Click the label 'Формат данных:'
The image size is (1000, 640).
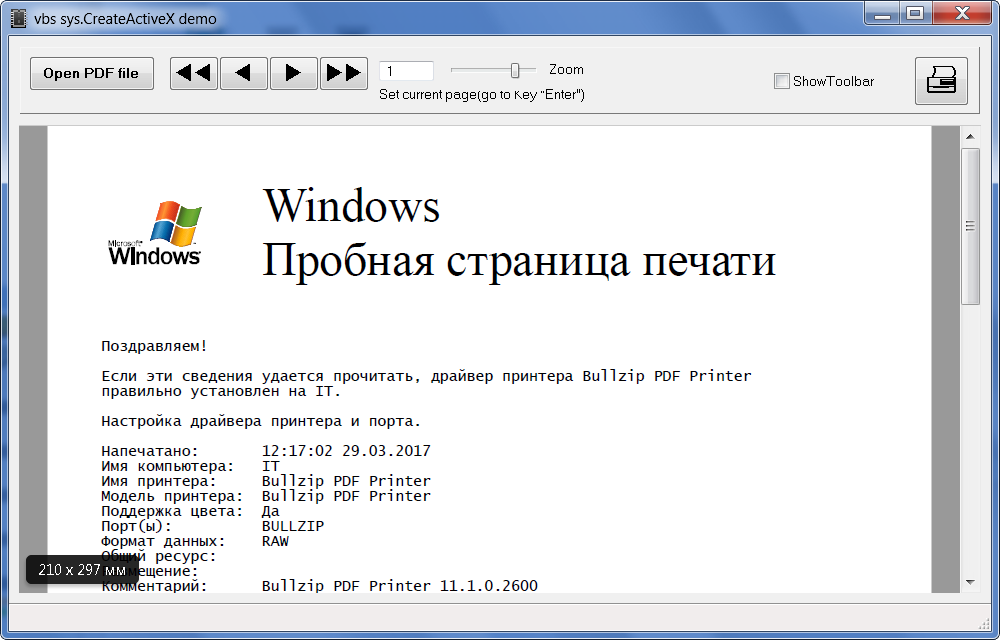(x=163, y=542)
